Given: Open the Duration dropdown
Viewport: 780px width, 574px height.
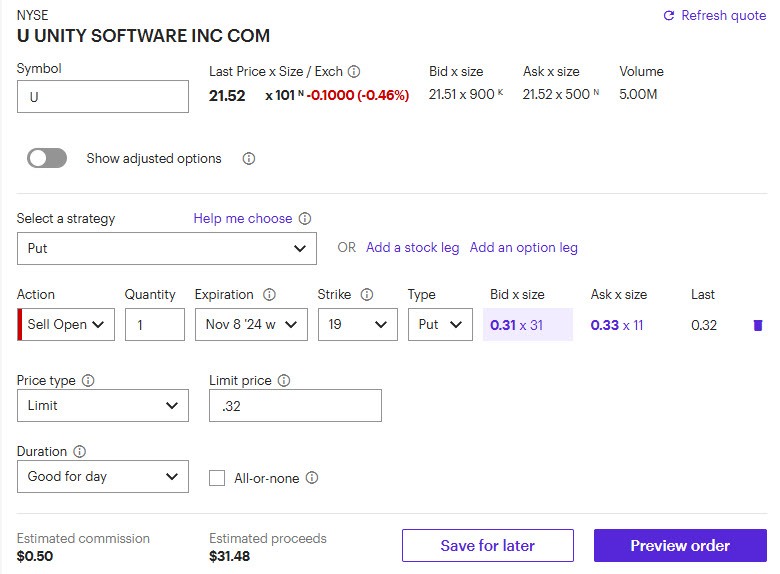Looking at the screenshot, I should tap(103, 477).
